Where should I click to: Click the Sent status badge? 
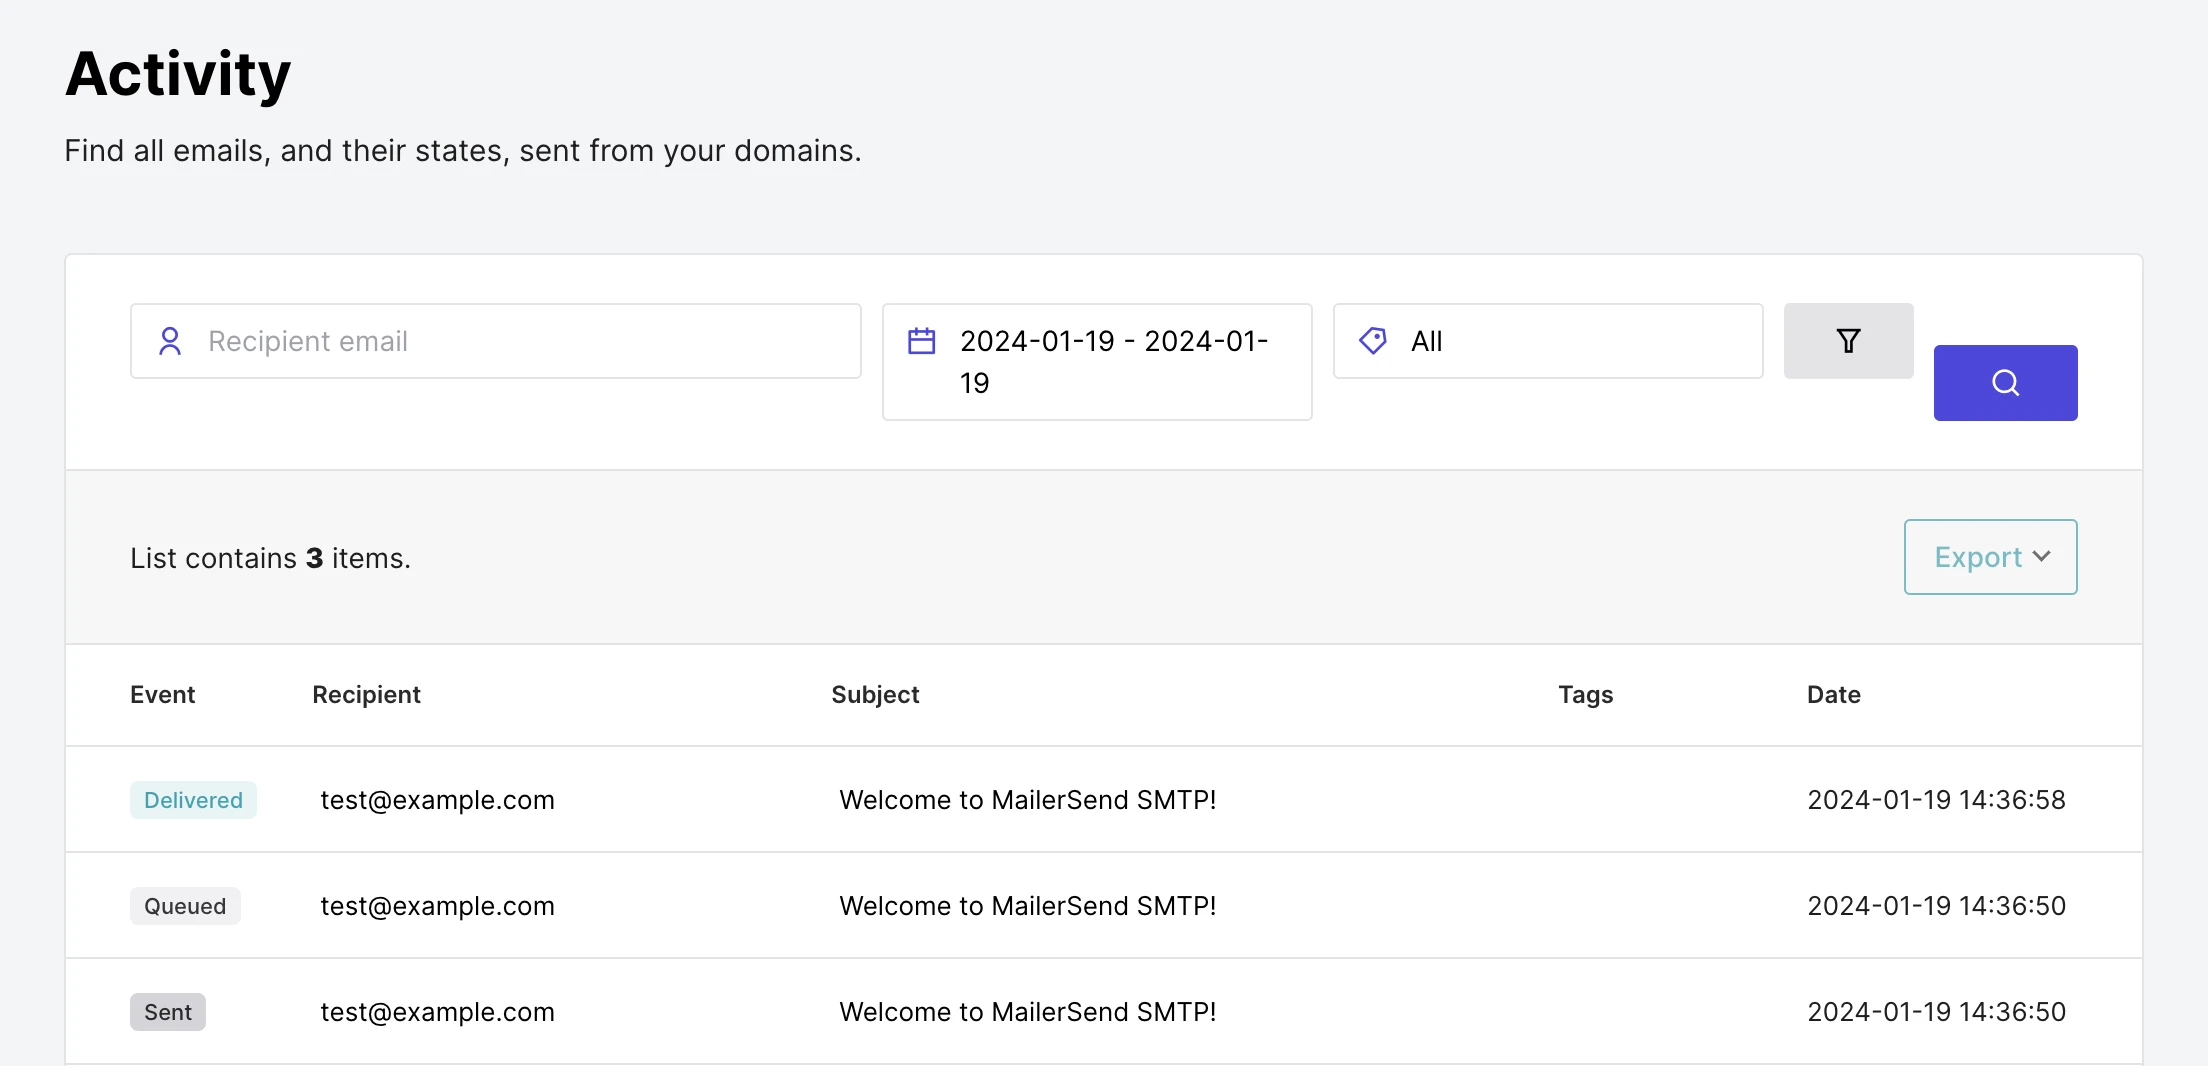pos(168,1012)
